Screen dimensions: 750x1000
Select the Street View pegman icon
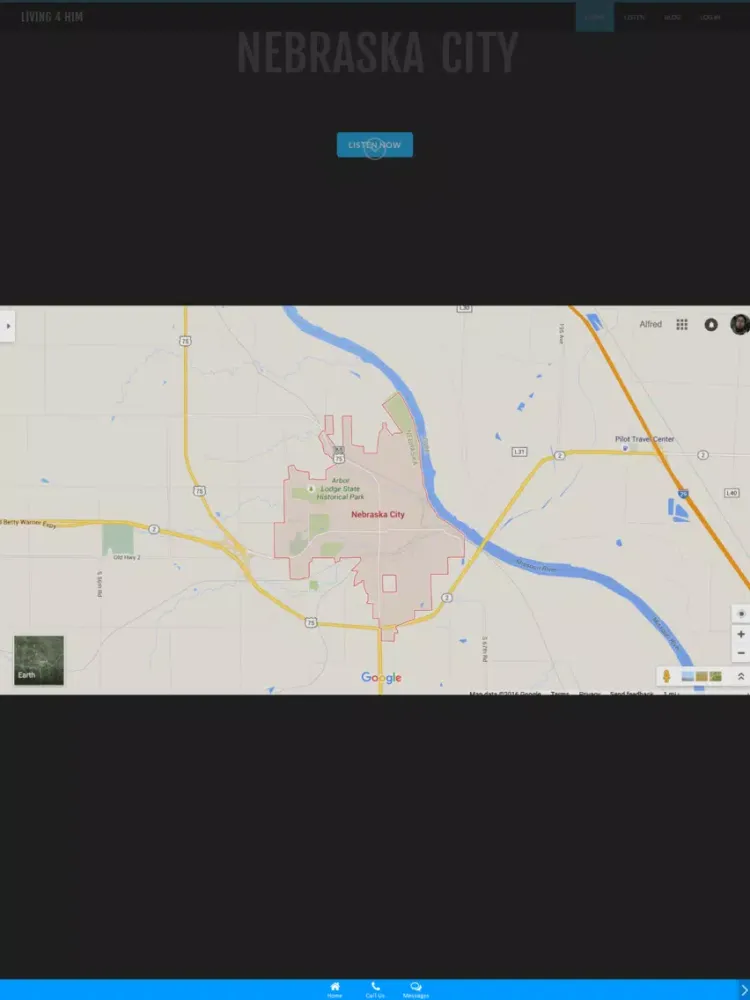click(x=666, y=677)
